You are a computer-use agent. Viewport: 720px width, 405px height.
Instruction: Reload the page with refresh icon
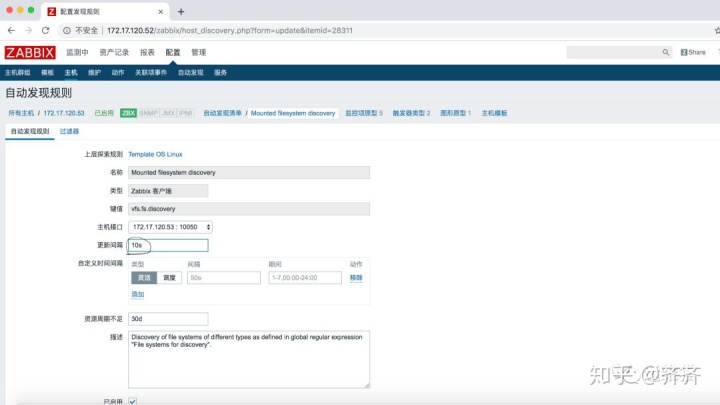pos(45,30)
